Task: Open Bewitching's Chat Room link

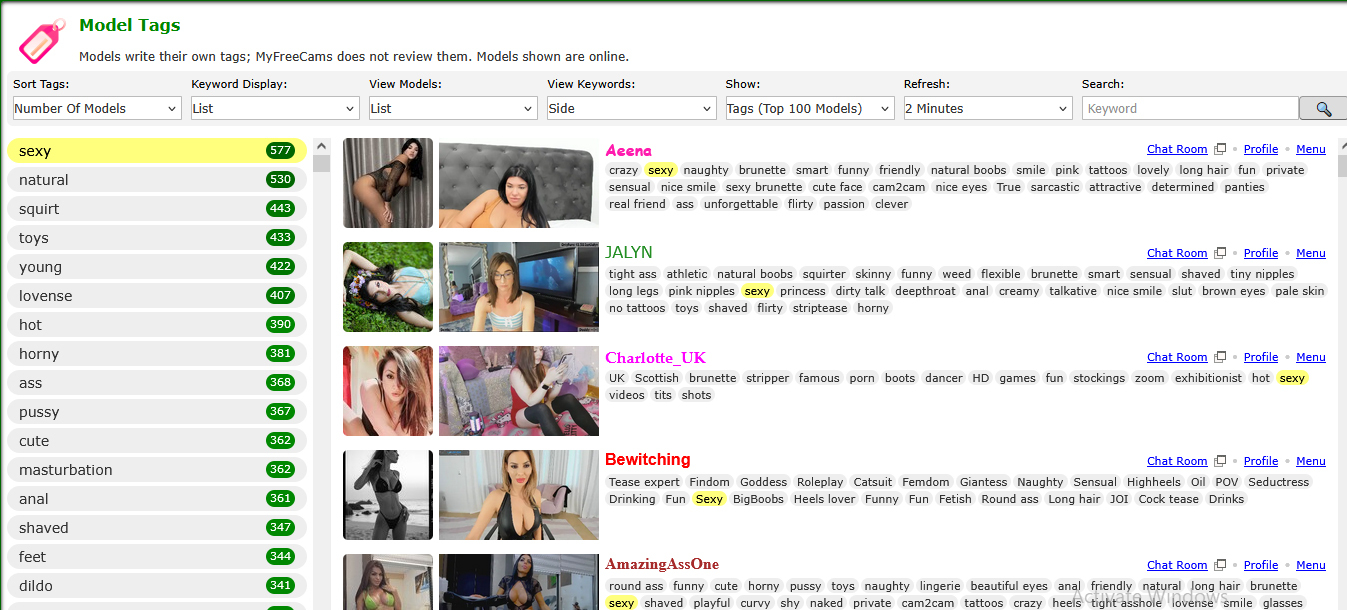Action: pos(1177,461)
